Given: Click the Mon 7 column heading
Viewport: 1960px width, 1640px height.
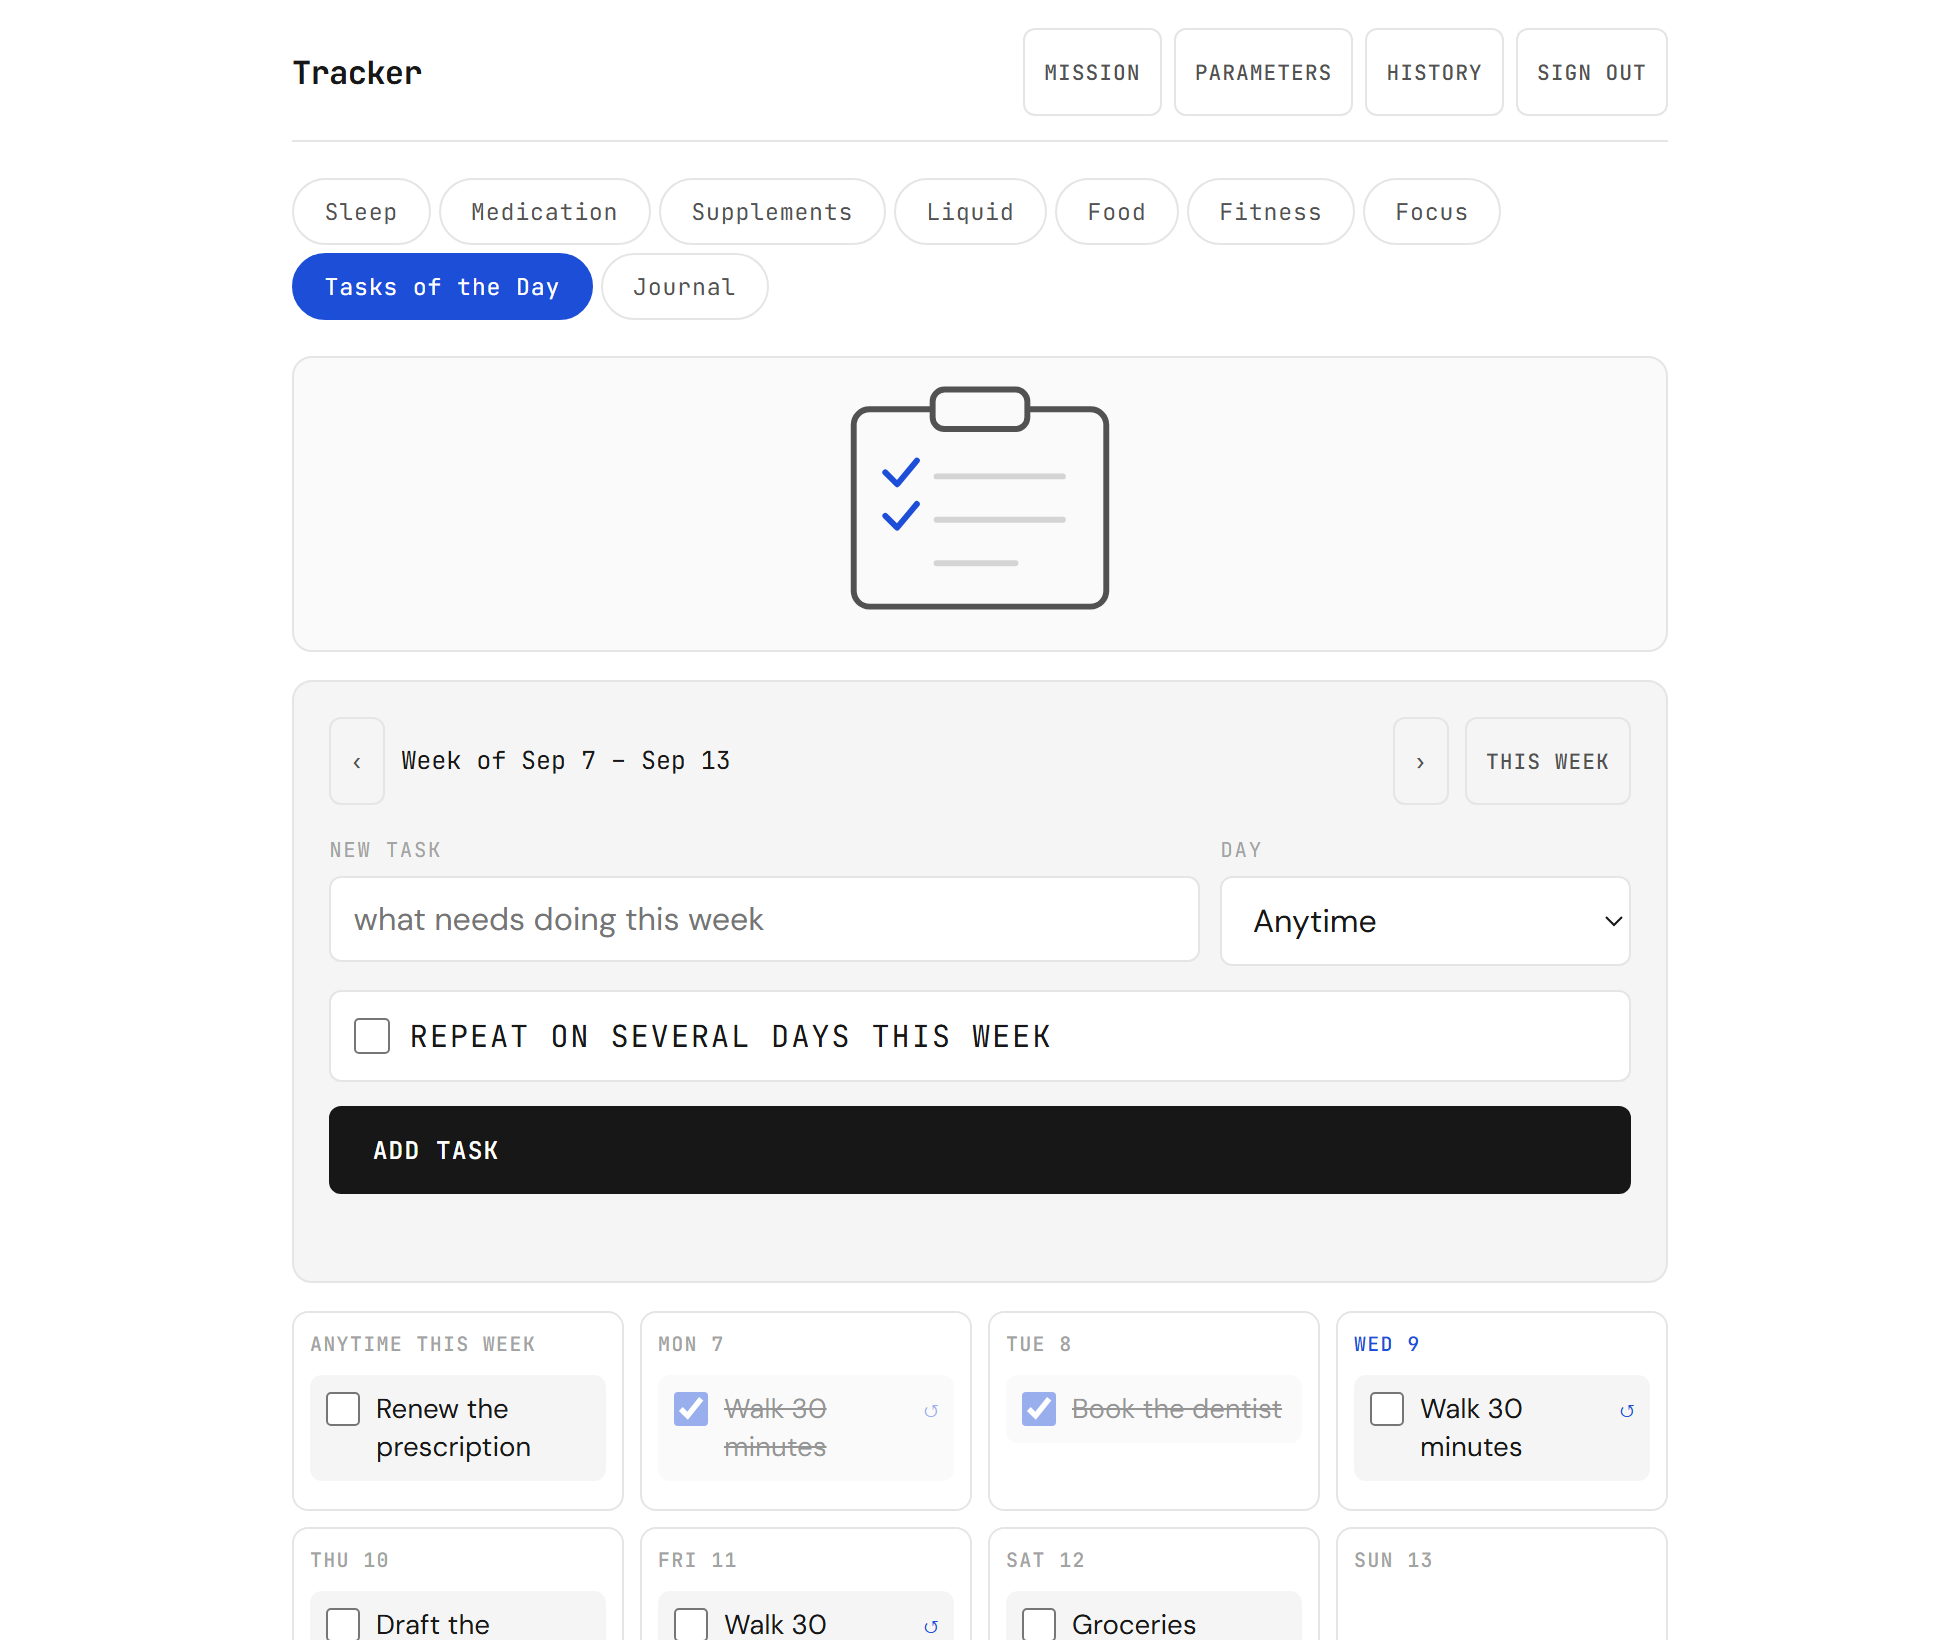Looking at the screenshot, I should (691, 1344).
